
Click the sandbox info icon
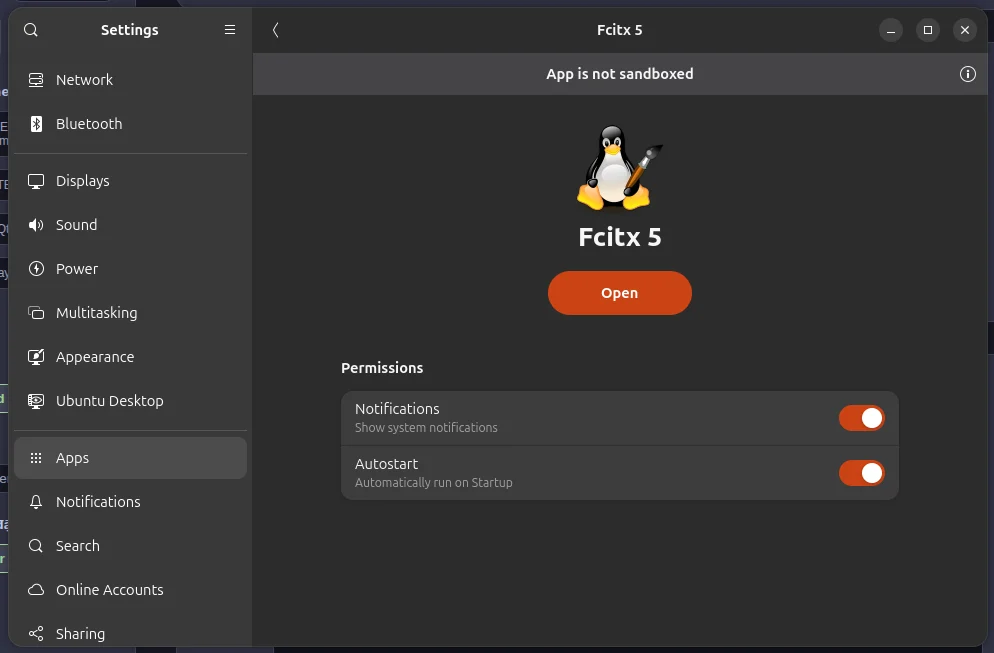(x=967, y=74)
